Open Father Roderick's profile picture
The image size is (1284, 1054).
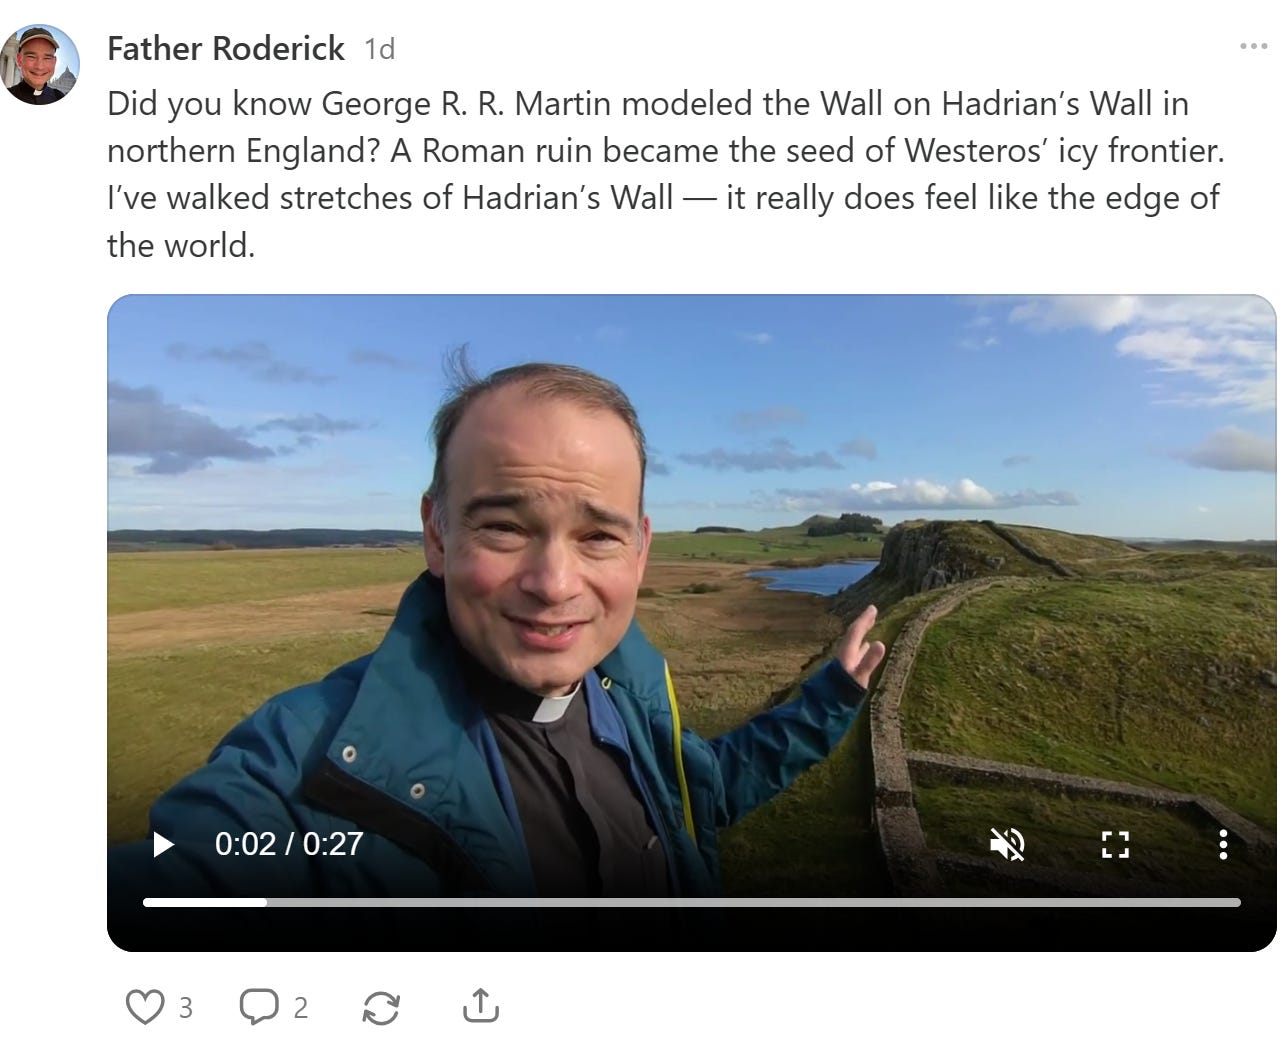click(40, 64)
